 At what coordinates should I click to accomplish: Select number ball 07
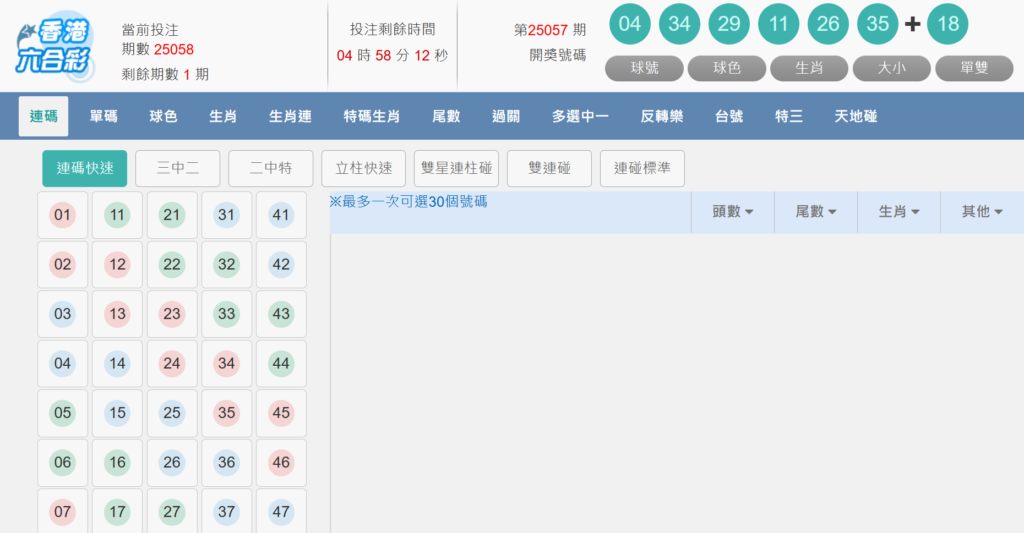[63, 511]
